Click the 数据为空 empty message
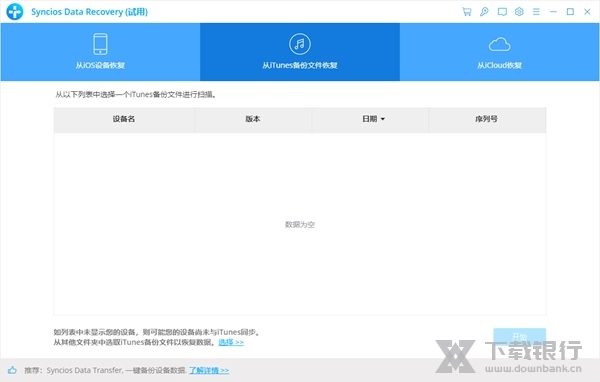Screen dimensions: 600x382 tap(300, 225)
